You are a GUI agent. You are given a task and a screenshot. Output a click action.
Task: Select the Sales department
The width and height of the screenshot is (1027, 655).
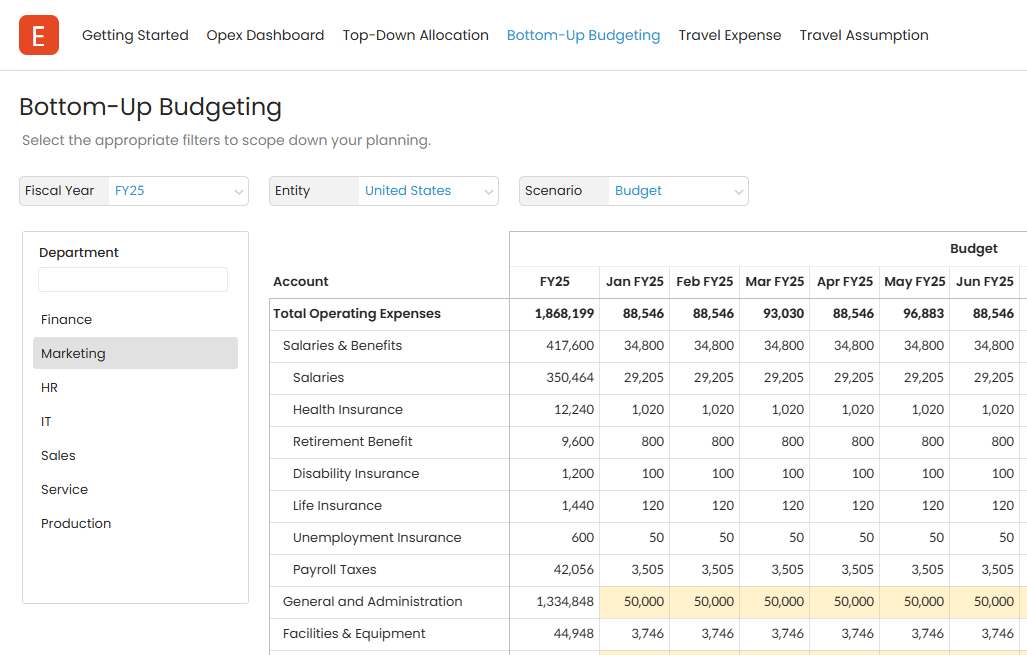pos(58,456)
